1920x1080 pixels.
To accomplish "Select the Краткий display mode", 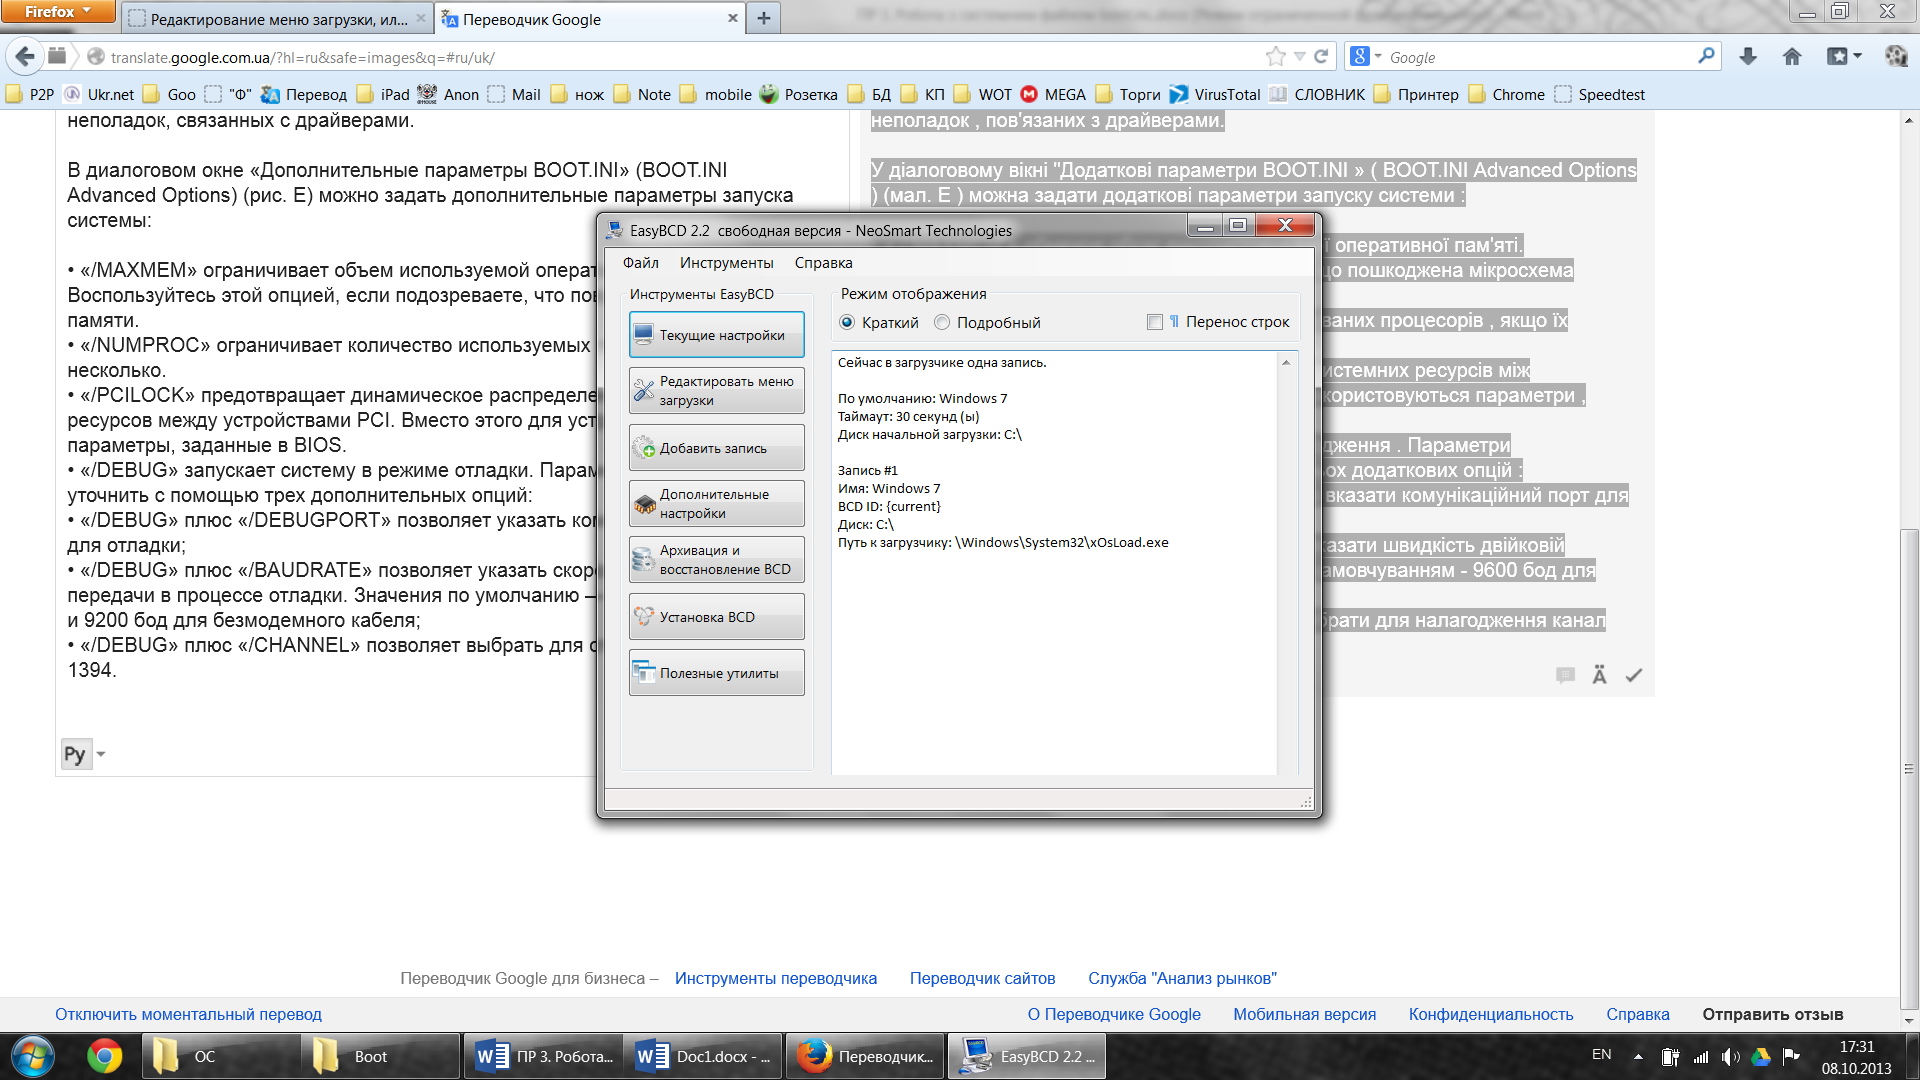I will pos(848,322).
